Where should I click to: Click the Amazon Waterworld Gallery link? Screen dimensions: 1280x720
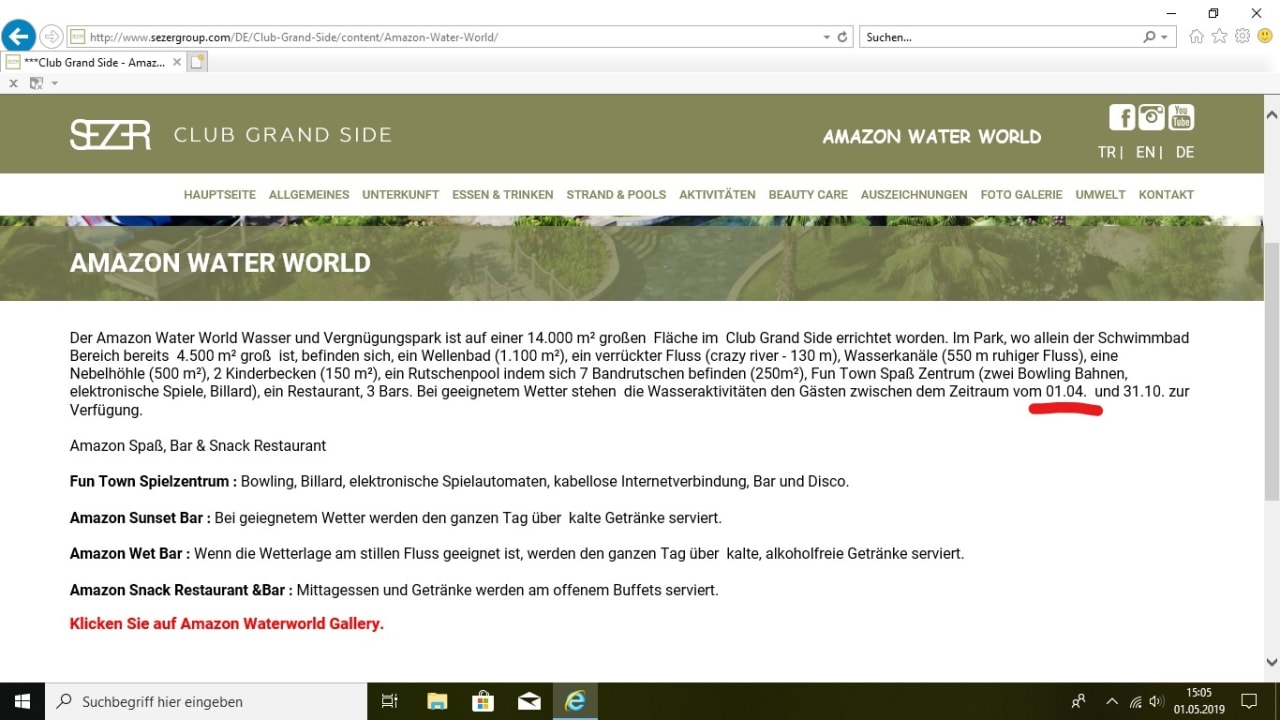(227, 624)
